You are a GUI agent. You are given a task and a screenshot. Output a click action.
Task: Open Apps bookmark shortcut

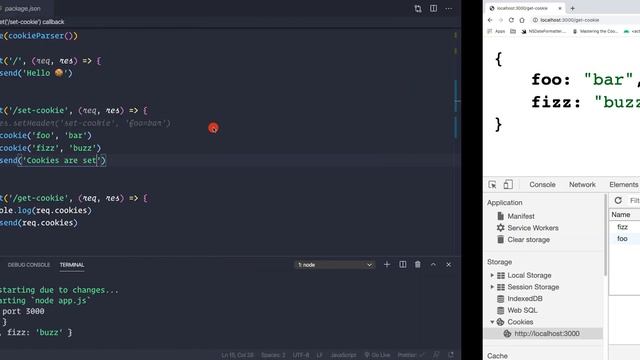click(x=496, y=31)
